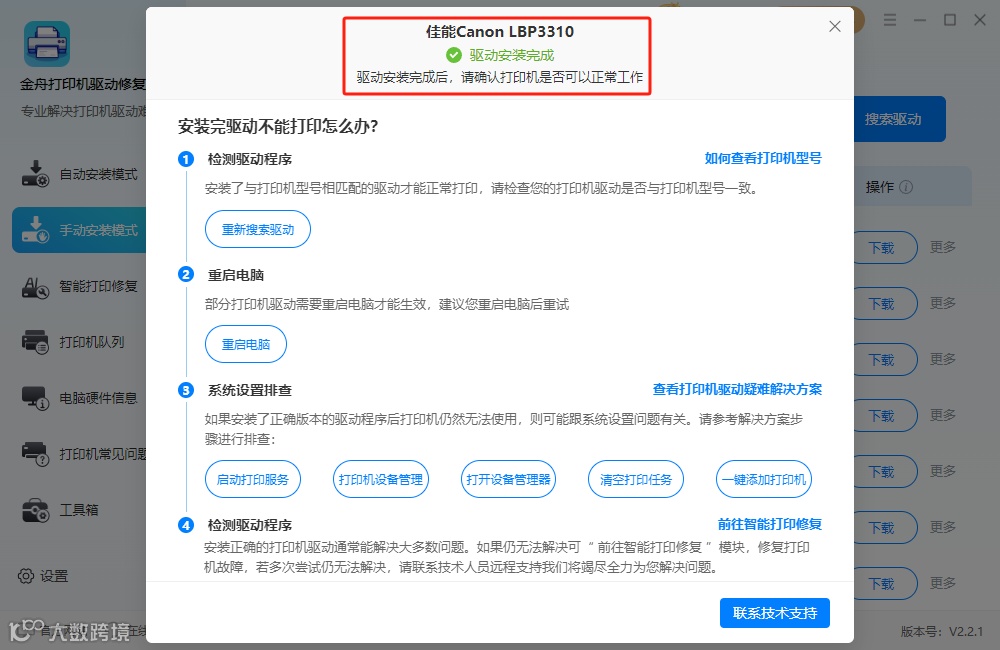Click 搜索驱动 button in main window
The height and width of the screenshot is (650, 1000).
point(899,119)
